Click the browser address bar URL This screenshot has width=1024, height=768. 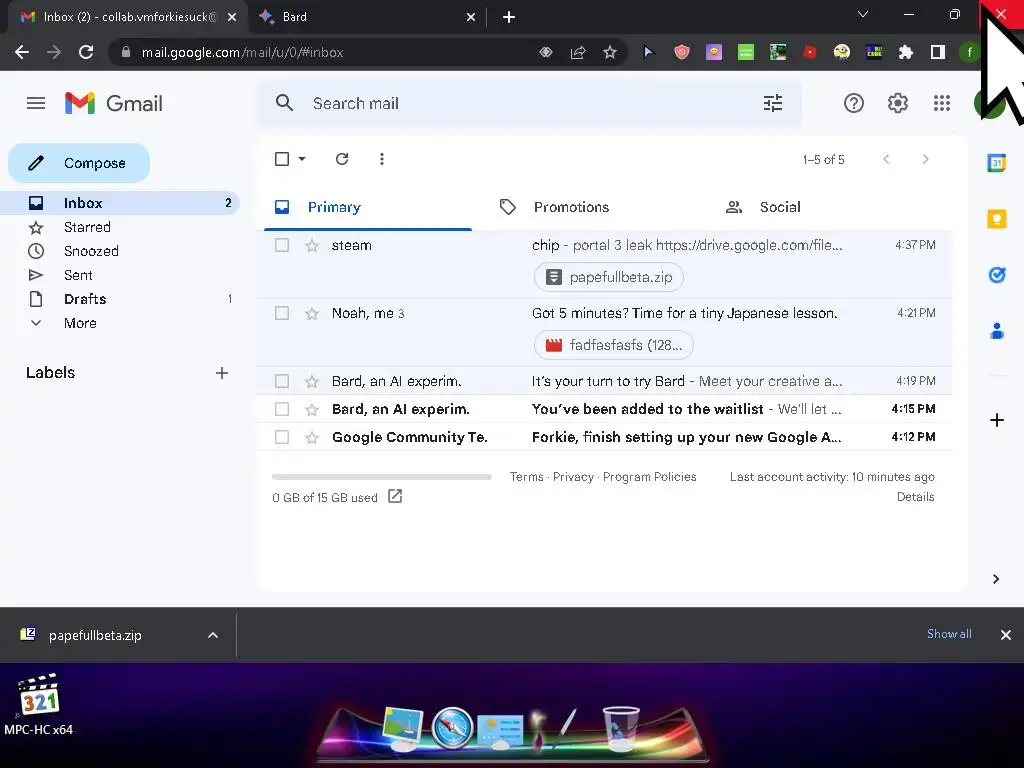point(242,52)
